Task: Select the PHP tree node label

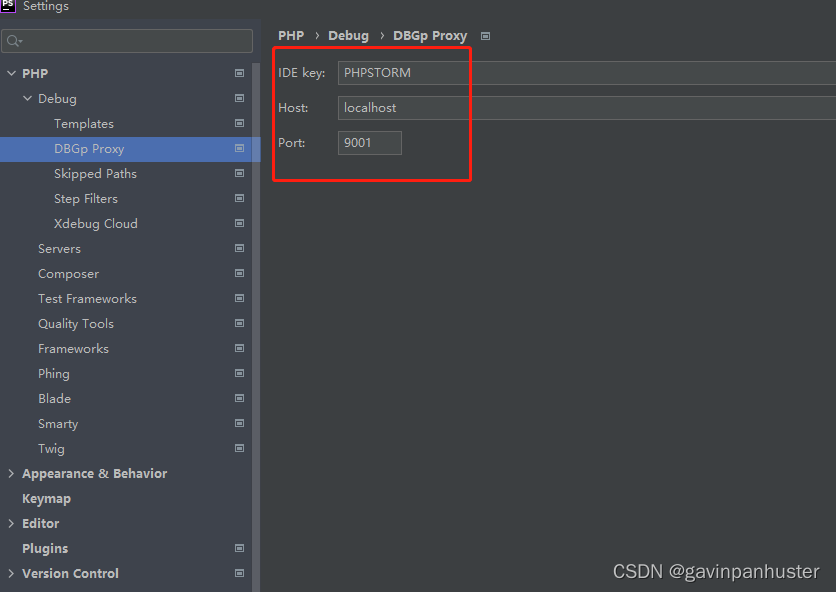Action: pos(35,74)
